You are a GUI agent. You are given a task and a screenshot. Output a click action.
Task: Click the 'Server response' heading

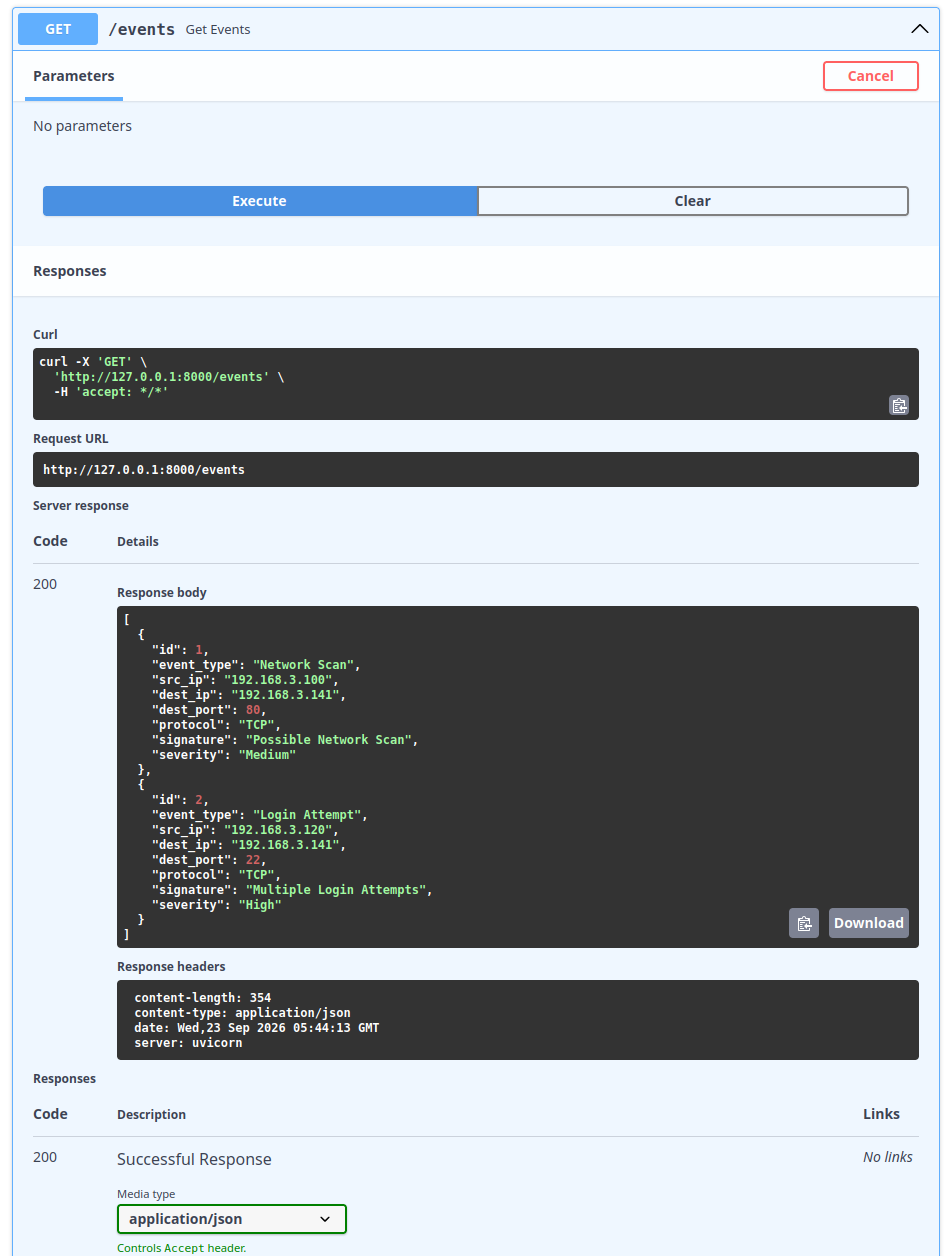coord(81,506)
